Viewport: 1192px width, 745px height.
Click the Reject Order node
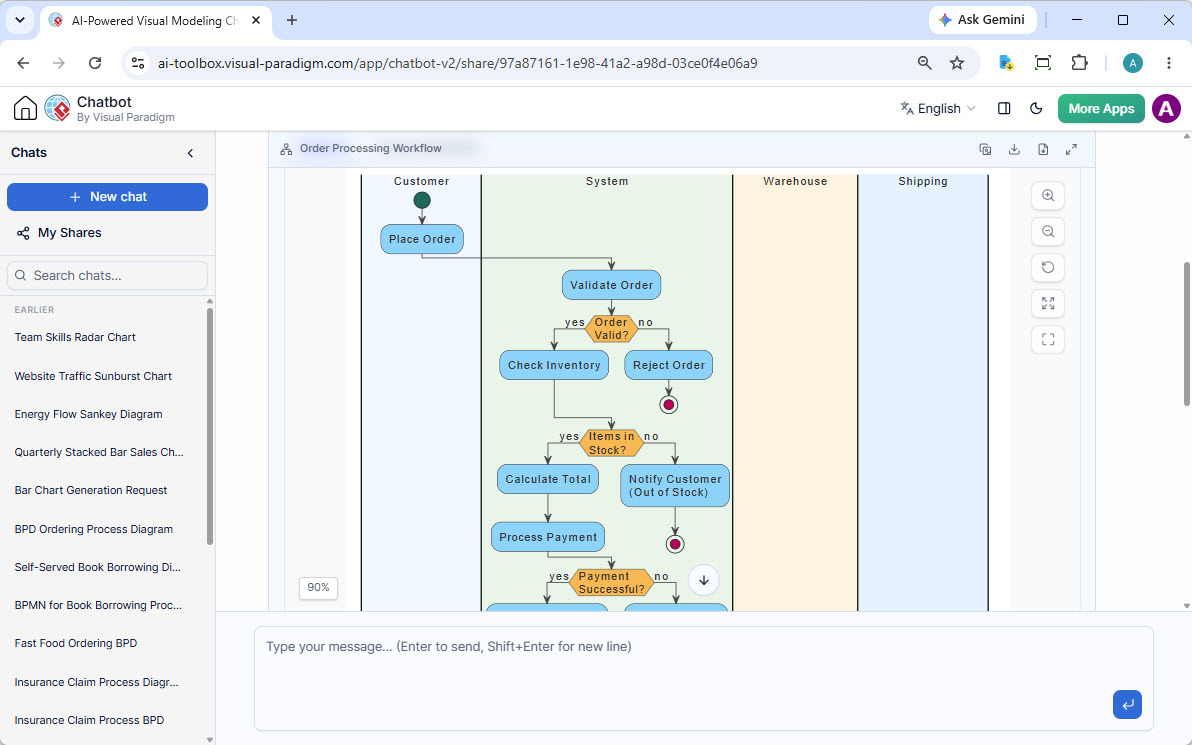click(x=669, y=365)
